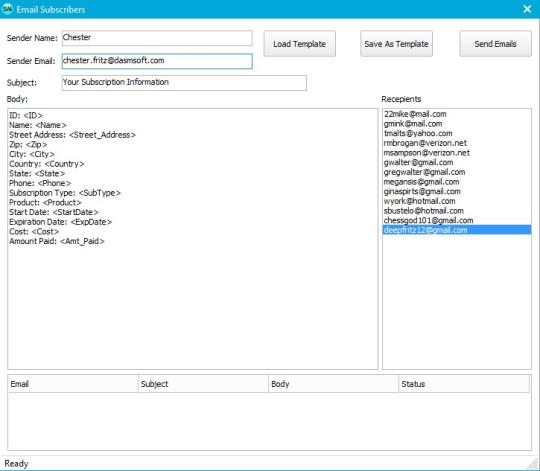
Task: Click the Subject column header
Action: click(203, 384)
